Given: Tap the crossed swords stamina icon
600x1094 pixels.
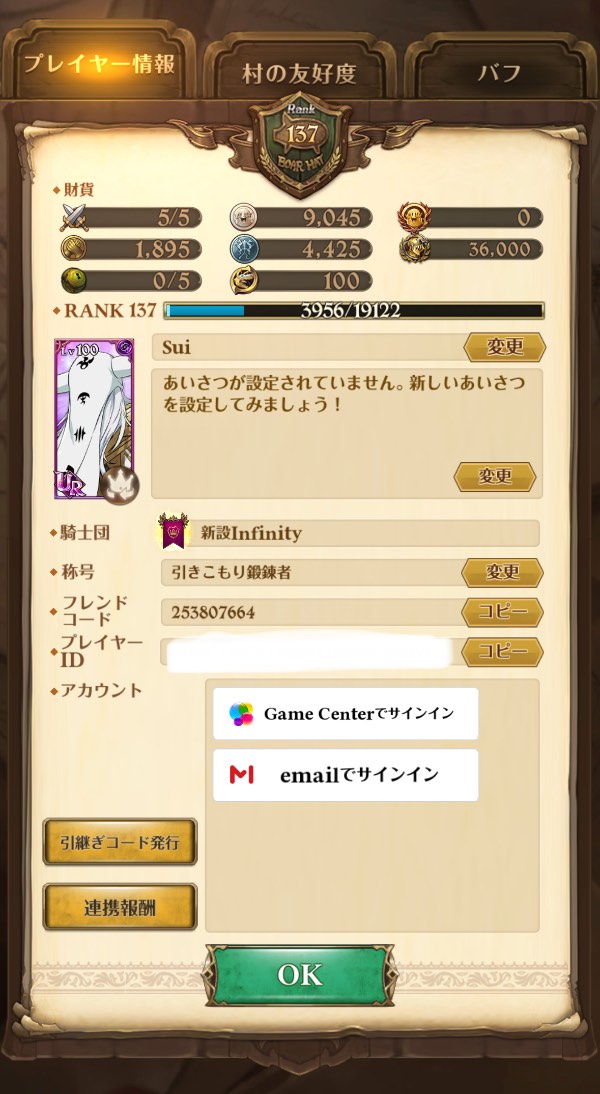Looking at the screenshot, I should tap(74, 218).
